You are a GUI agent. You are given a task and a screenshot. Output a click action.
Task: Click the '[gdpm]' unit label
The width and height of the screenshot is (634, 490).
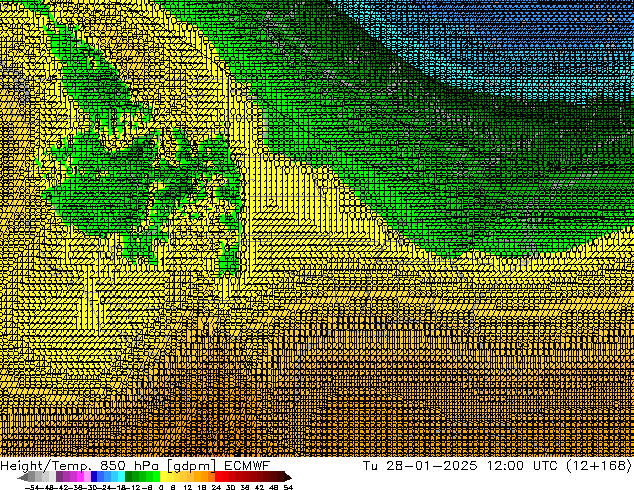192,466
